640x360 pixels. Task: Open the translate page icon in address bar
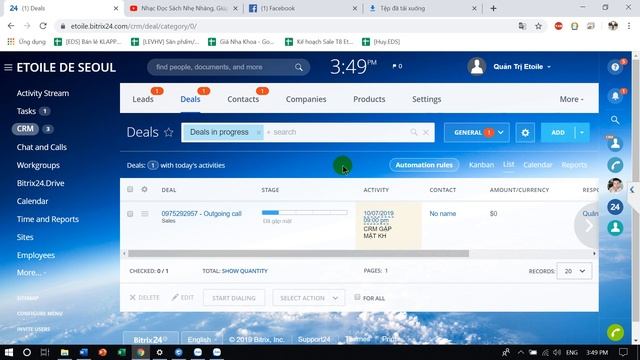click(x=522, y=26)
